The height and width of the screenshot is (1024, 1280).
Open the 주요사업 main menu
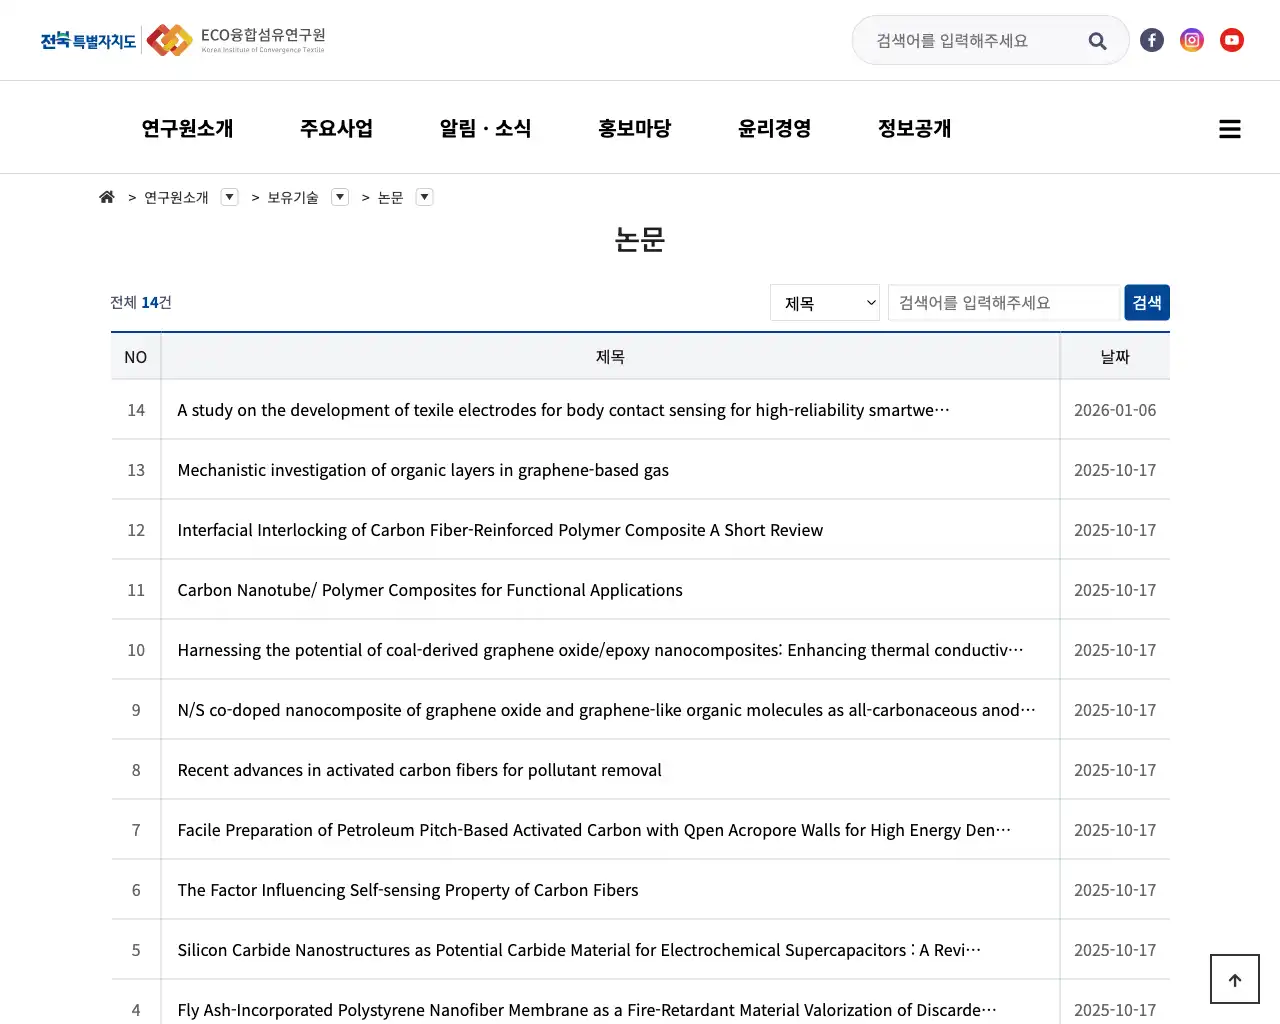(336, 128)
